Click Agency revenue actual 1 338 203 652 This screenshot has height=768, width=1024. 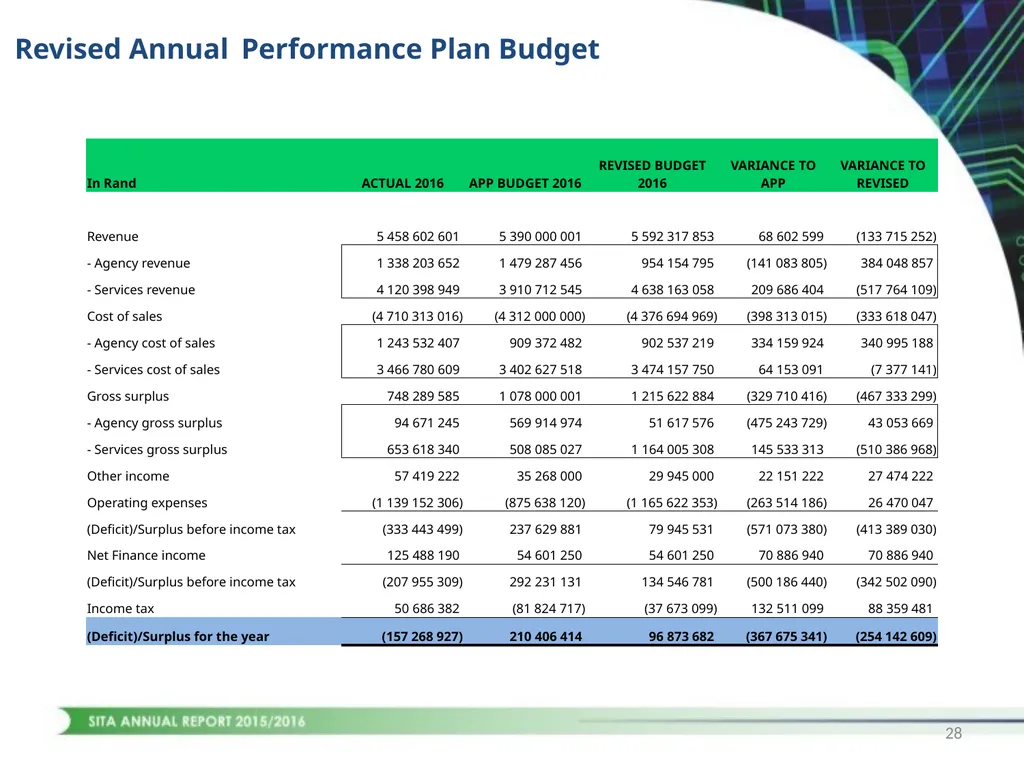[417, 263]
